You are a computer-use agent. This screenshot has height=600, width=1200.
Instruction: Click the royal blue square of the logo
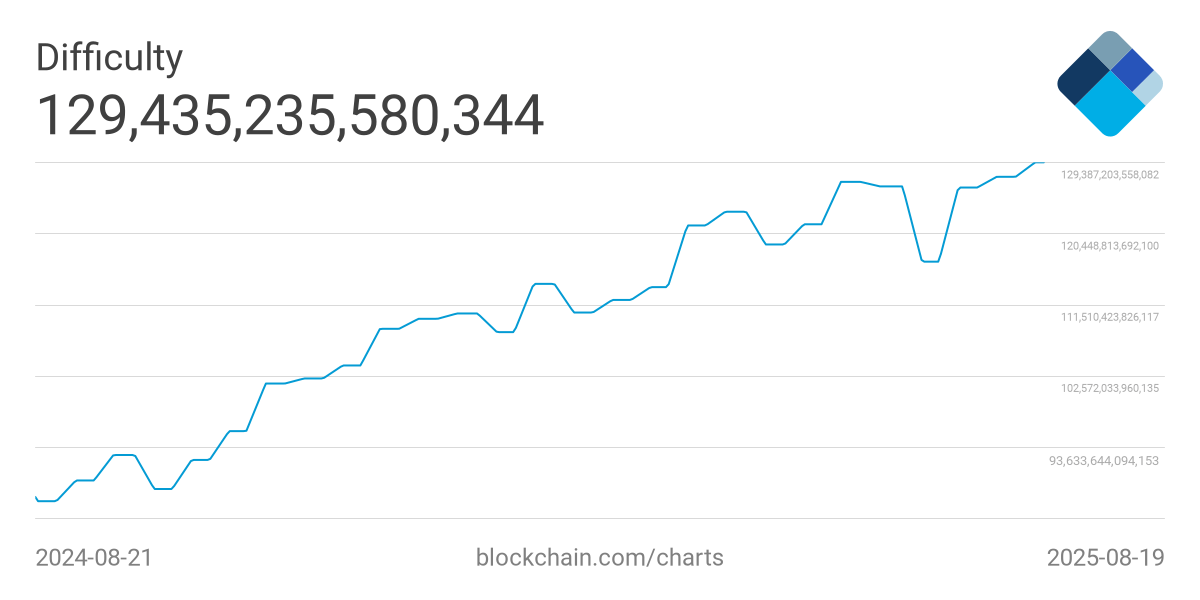1132,69
